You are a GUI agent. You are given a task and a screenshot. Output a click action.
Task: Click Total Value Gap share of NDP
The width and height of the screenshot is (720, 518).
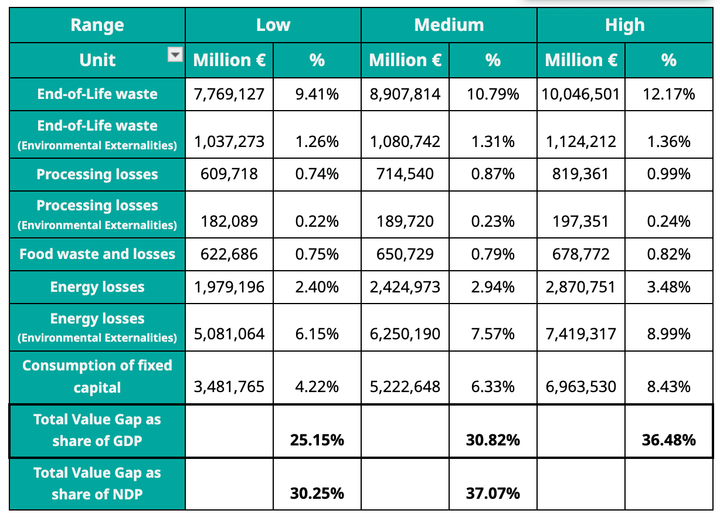pos(97,482)
